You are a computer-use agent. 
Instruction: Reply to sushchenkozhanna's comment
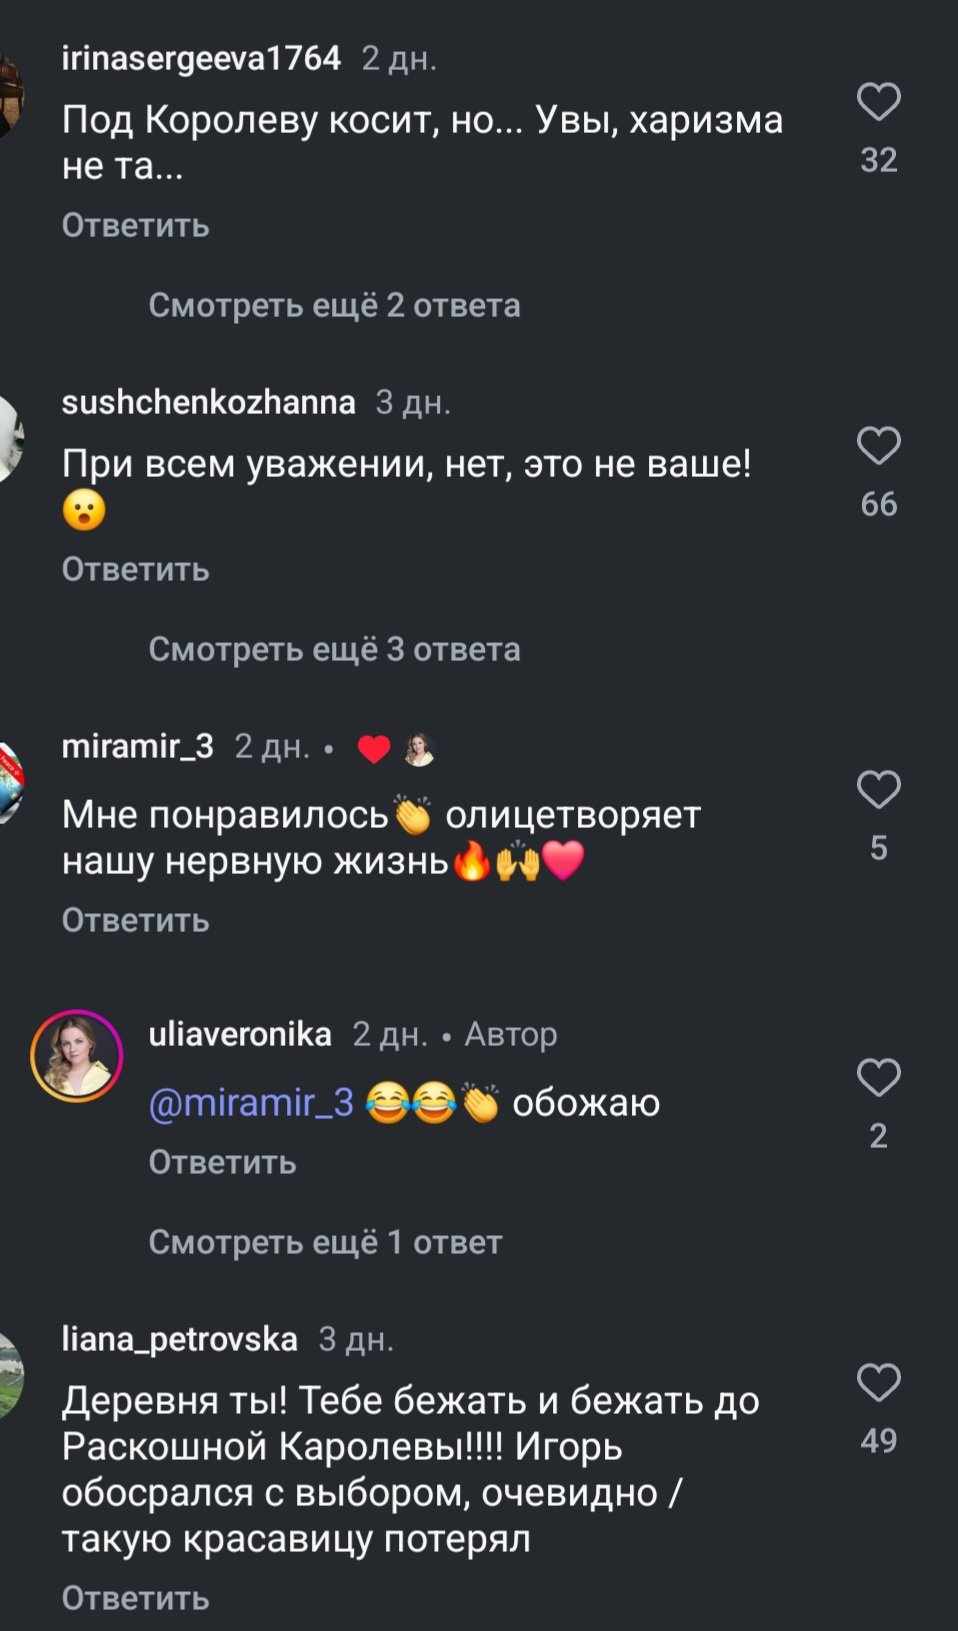(x=135, y=569)
